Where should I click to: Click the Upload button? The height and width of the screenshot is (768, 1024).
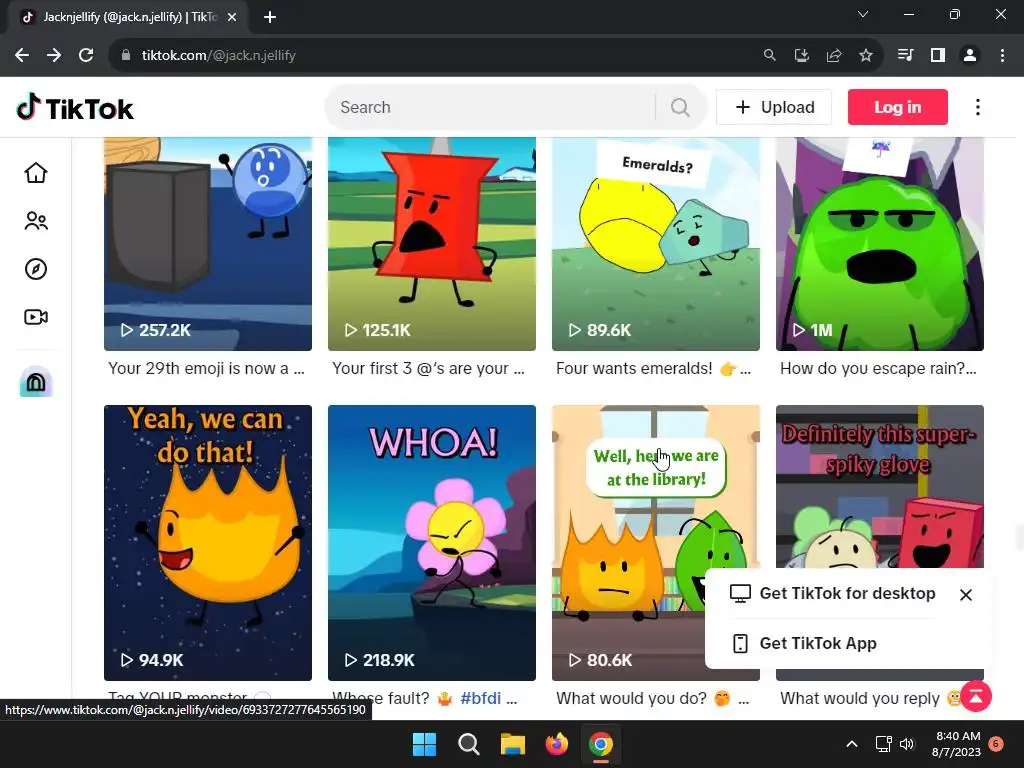[x=774, y=107]
